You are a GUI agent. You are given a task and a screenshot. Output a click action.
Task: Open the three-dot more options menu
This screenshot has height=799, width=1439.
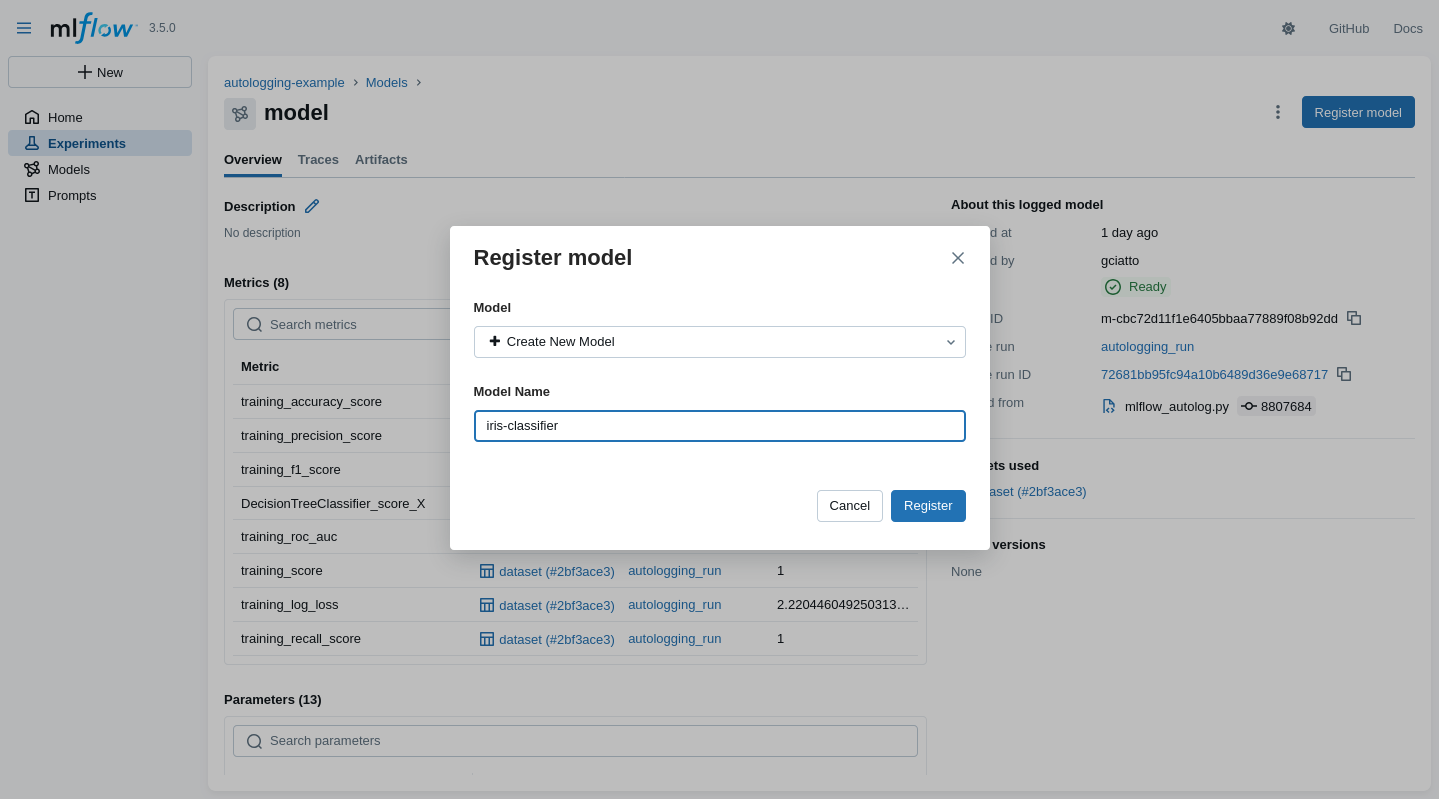[1277, 112]
